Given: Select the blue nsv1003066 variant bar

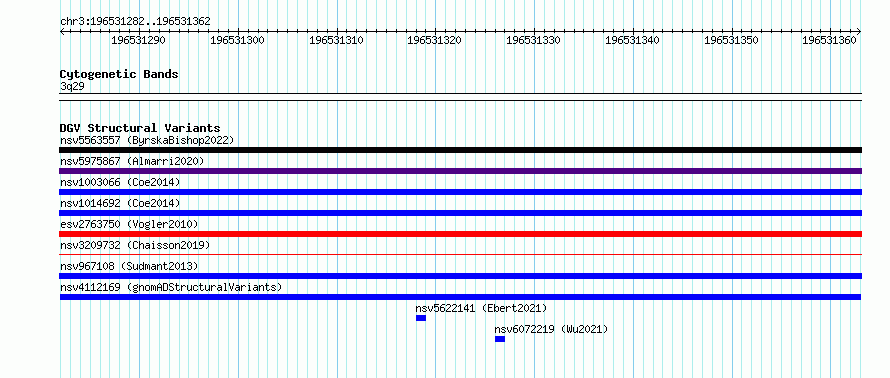Looking at the screenshot, I should (460, 192).
